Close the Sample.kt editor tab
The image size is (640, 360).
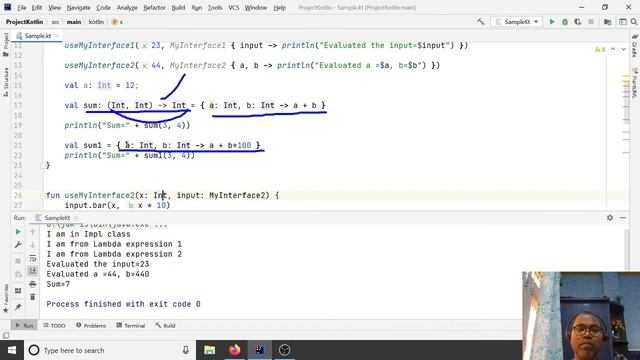click(57, 36)
